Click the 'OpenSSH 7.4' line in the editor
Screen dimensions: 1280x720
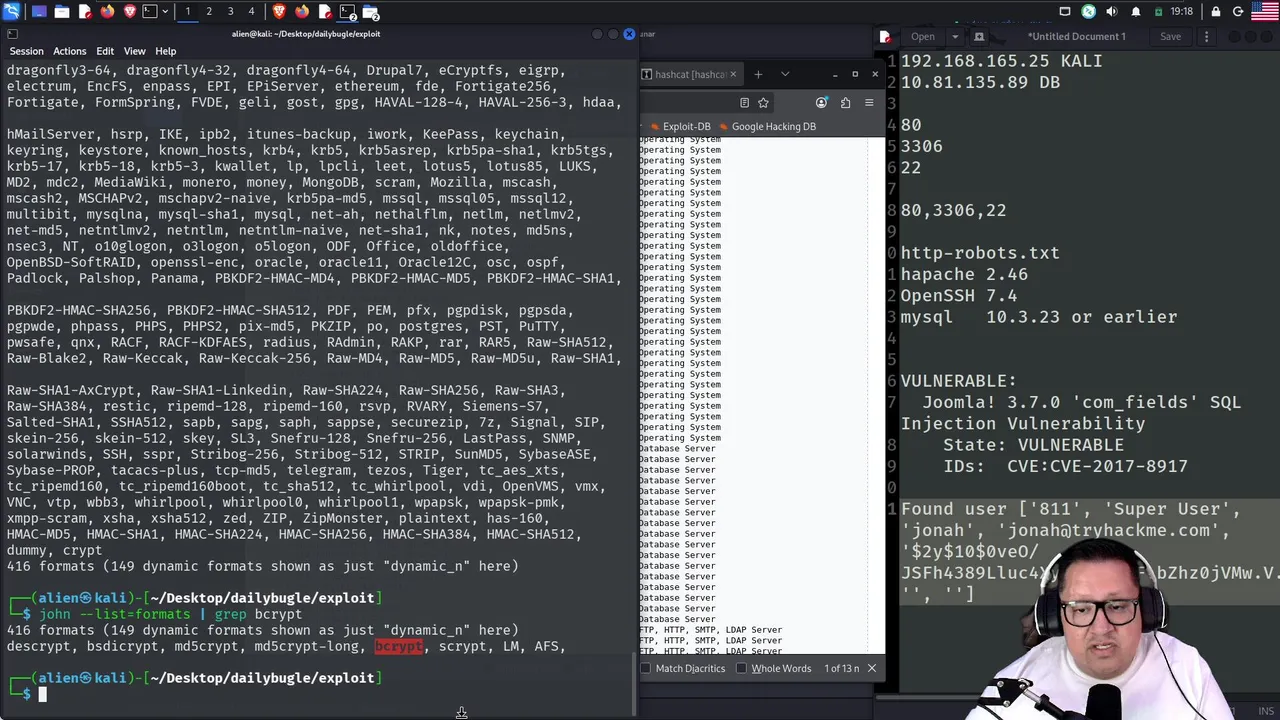pyautogui.click(x=959, y=296)
